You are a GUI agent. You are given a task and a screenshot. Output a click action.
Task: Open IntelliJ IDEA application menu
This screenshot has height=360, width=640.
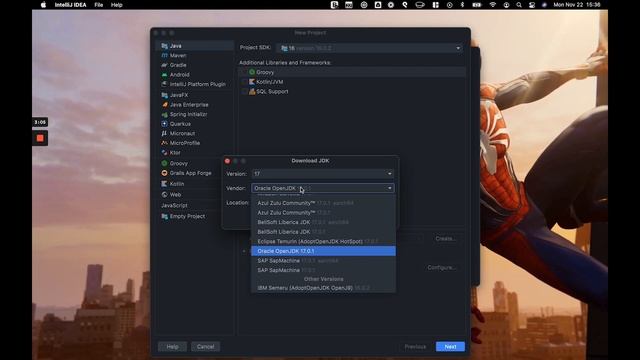(x=71, y=5)
